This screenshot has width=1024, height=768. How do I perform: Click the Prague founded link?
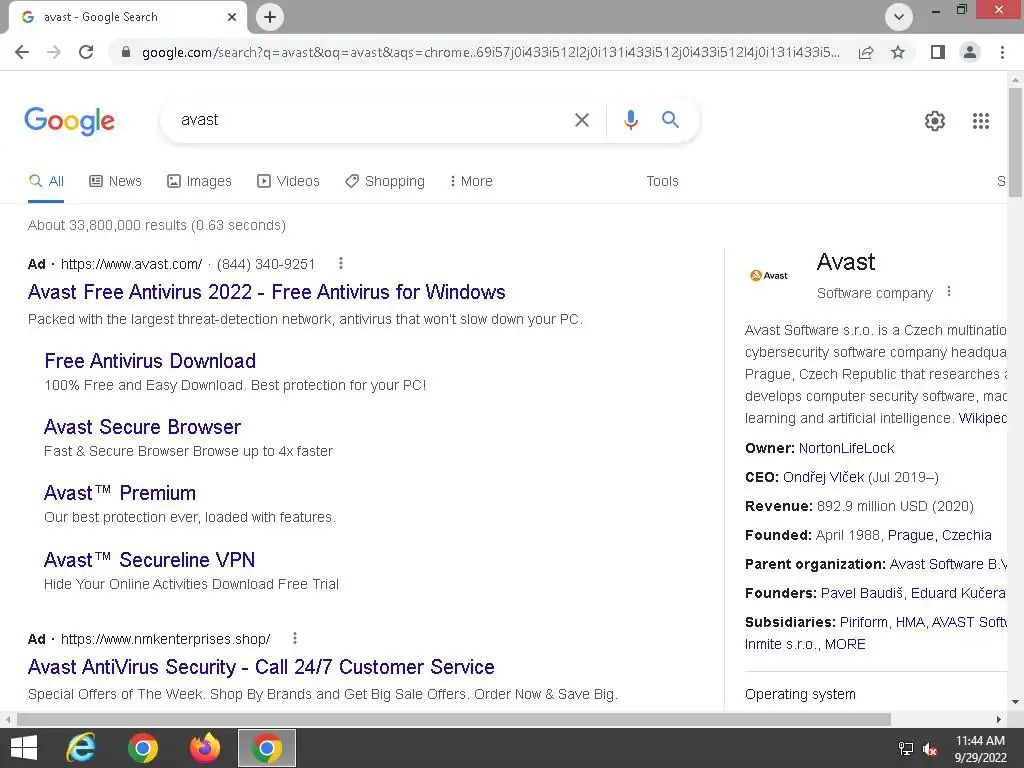coord(911,536)
